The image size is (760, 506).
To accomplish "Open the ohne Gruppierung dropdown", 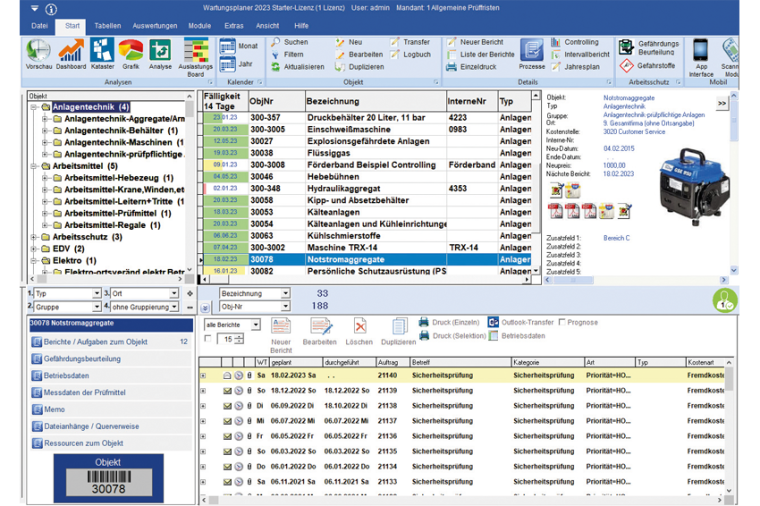I will tap(174, 307).
